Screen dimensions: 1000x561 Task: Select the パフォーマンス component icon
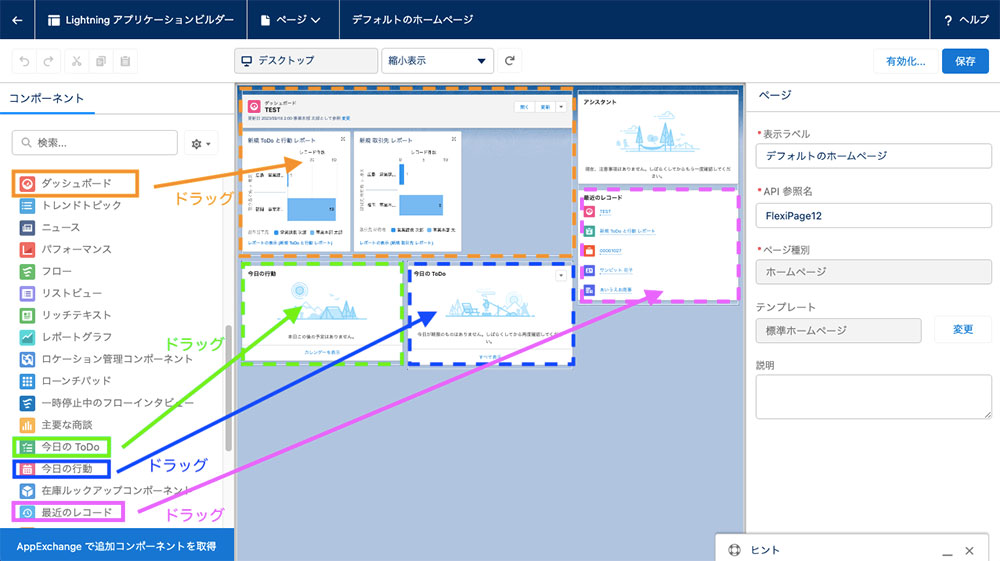[x=27, y=249]
